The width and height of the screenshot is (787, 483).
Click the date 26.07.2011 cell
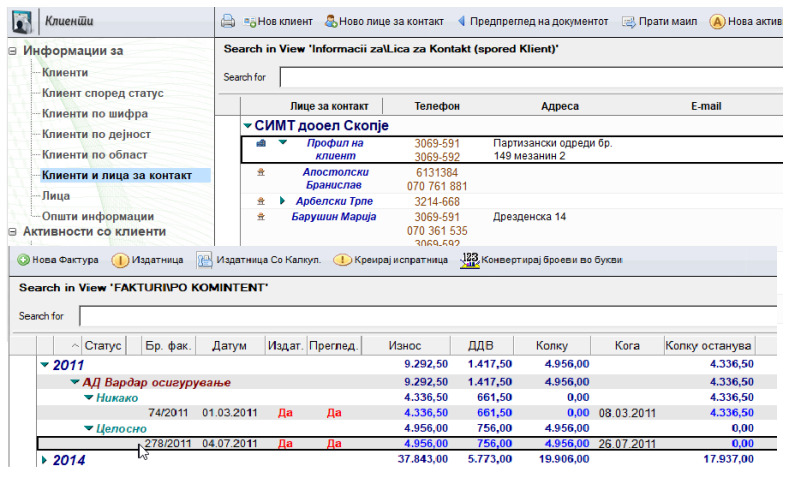(x=627, y=444)
